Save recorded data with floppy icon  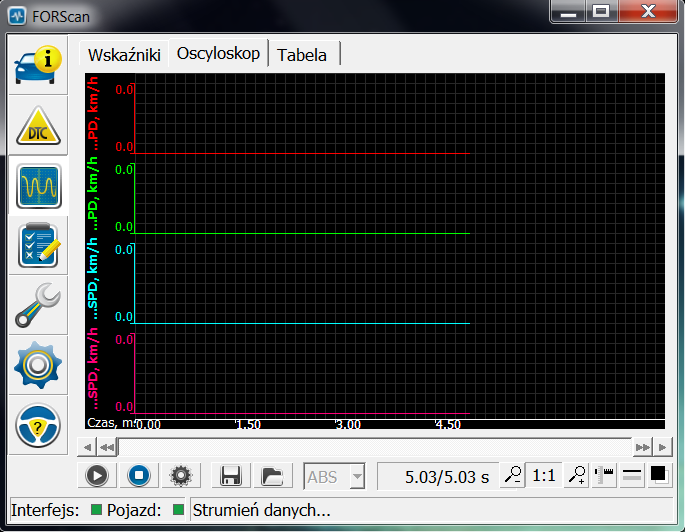coord(231,476)
